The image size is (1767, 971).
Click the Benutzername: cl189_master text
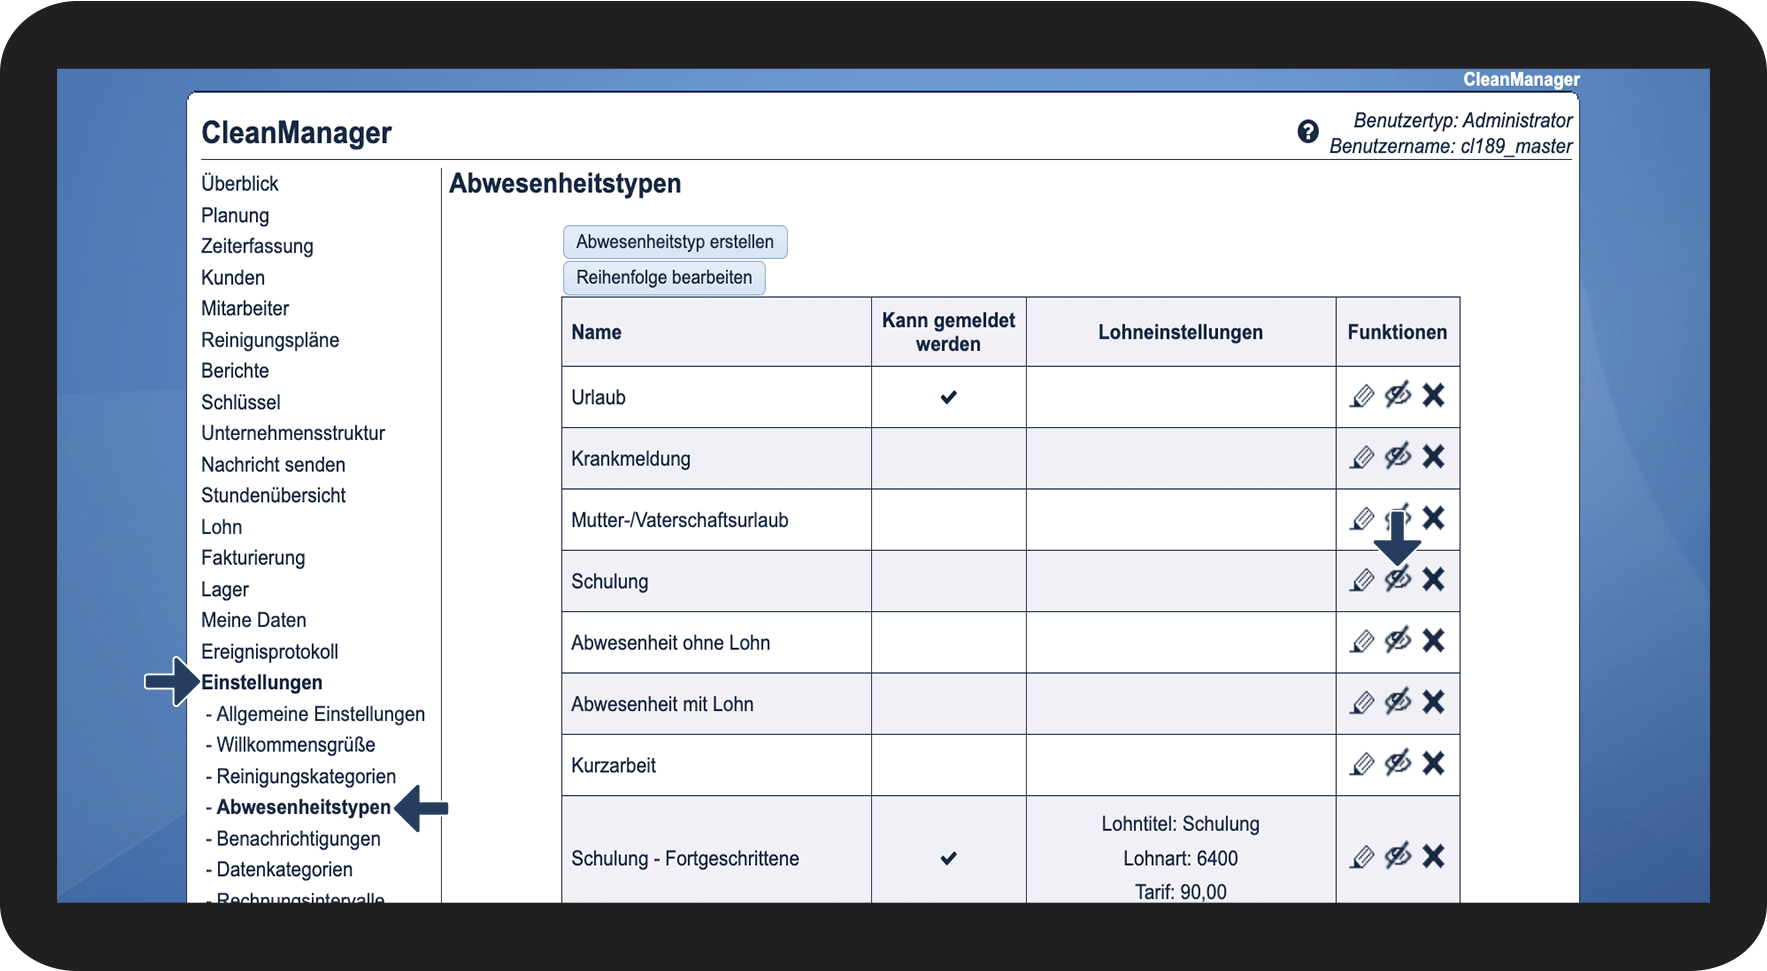pyautogui.click(x=1451, y=146)
